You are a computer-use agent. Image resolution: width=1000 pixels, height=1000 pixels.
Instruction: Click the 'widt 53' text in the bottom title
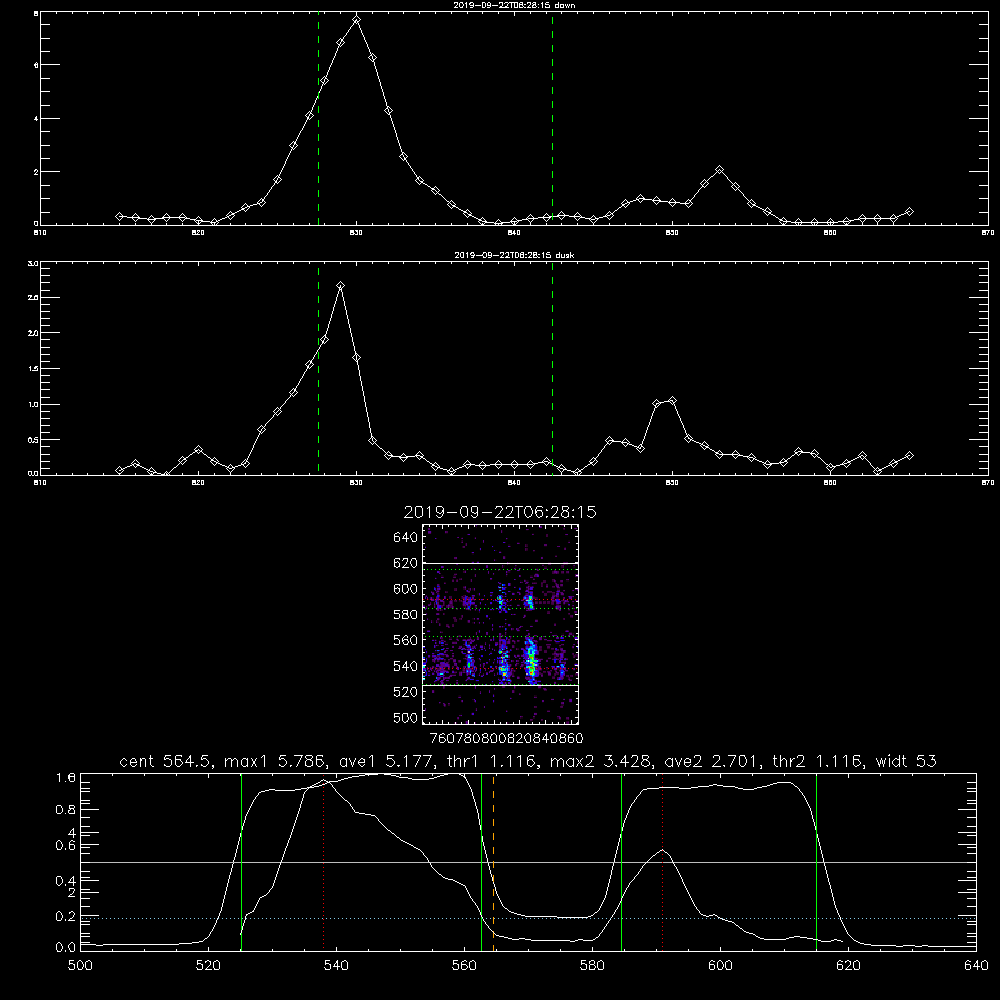coord(906,761)
